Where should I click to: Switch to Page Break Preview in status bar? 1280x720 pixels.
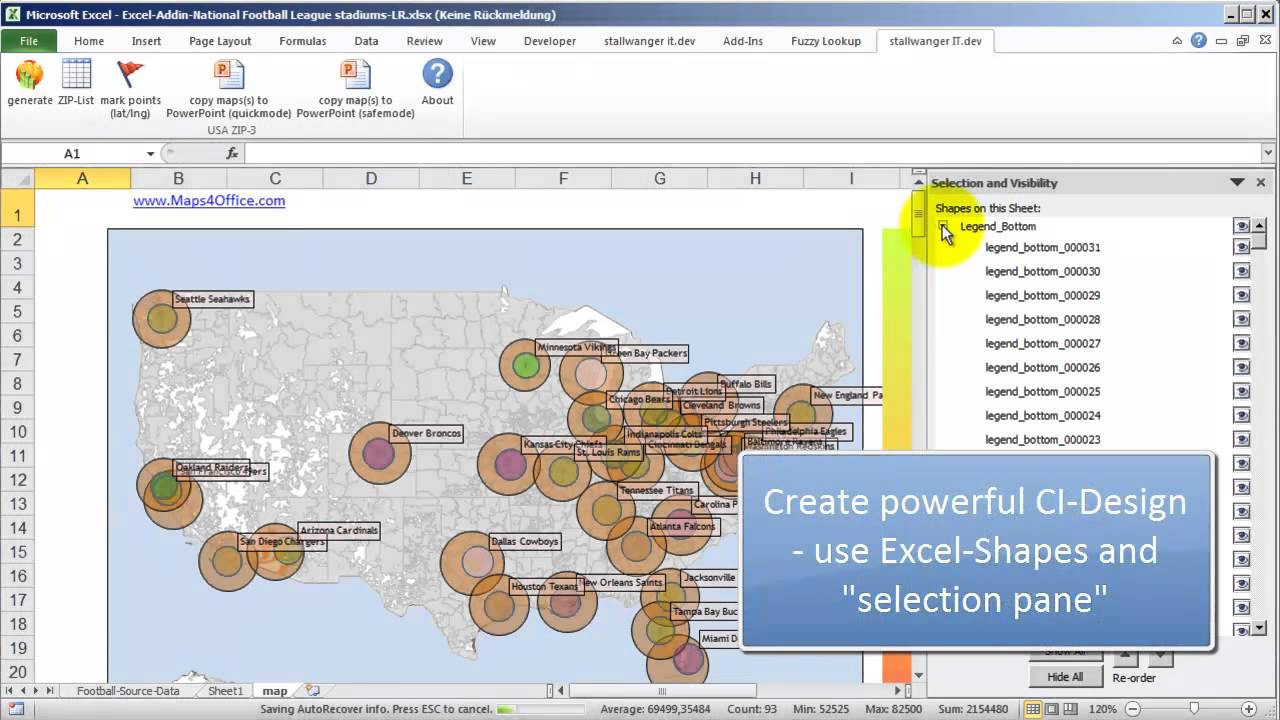1072,708
